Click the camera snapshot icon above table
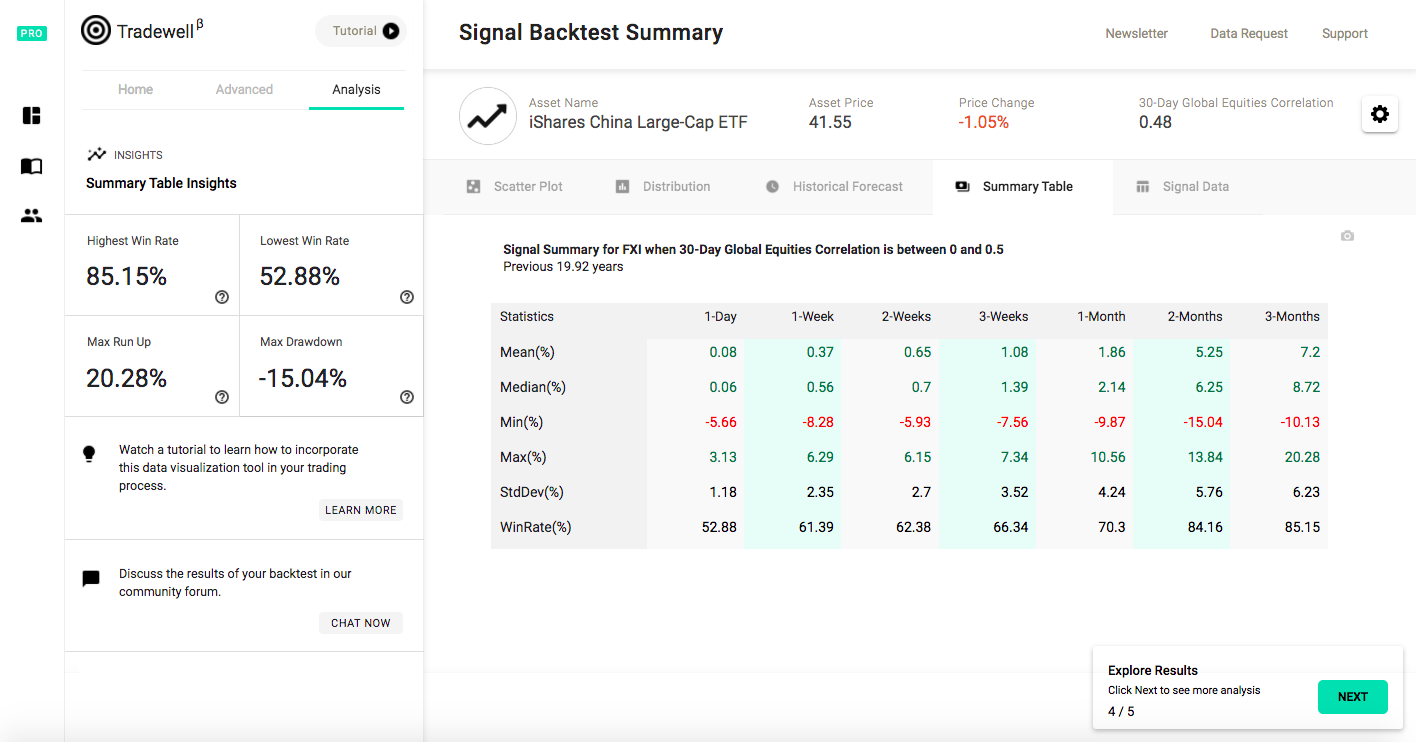Image resolution: width=1416 pixels, height=742 pixels. [1347, 236]
